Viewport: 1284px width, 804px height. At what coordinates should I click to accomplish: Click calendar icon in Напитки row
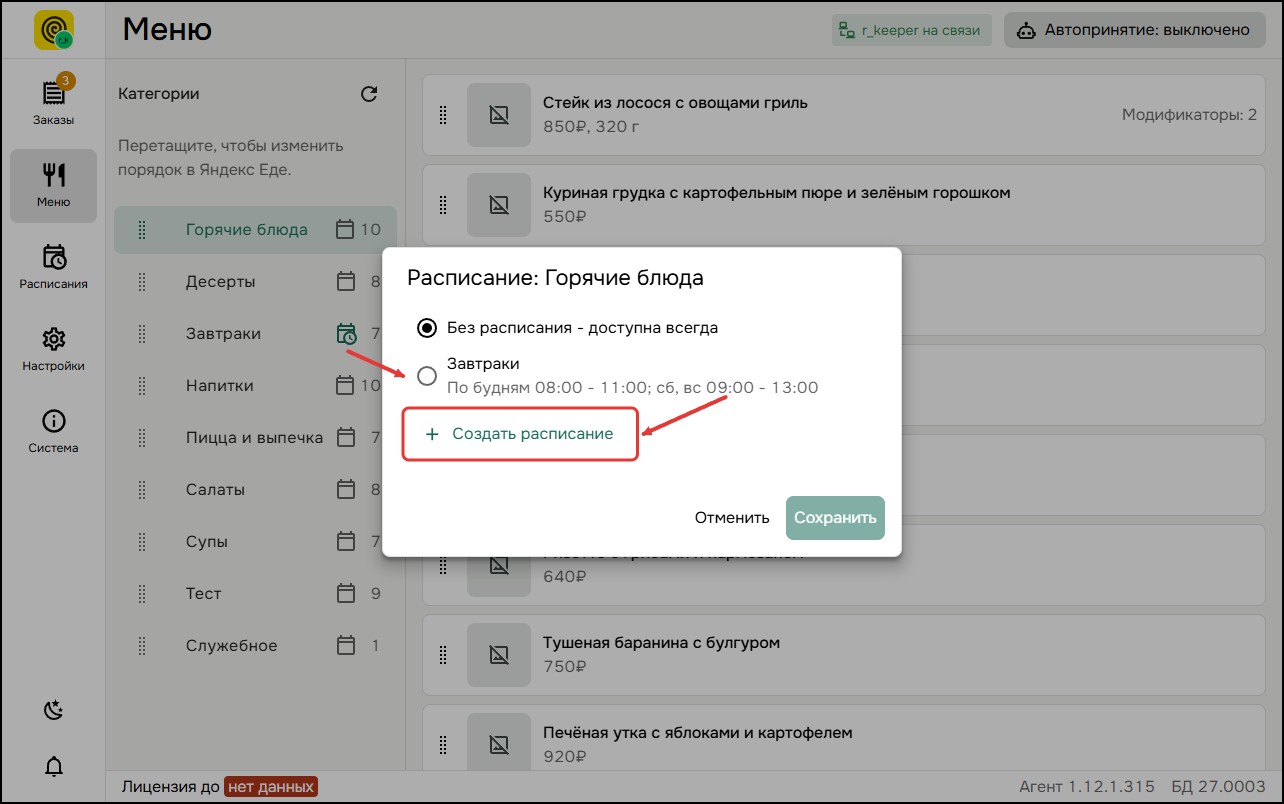tap(345, 385)
